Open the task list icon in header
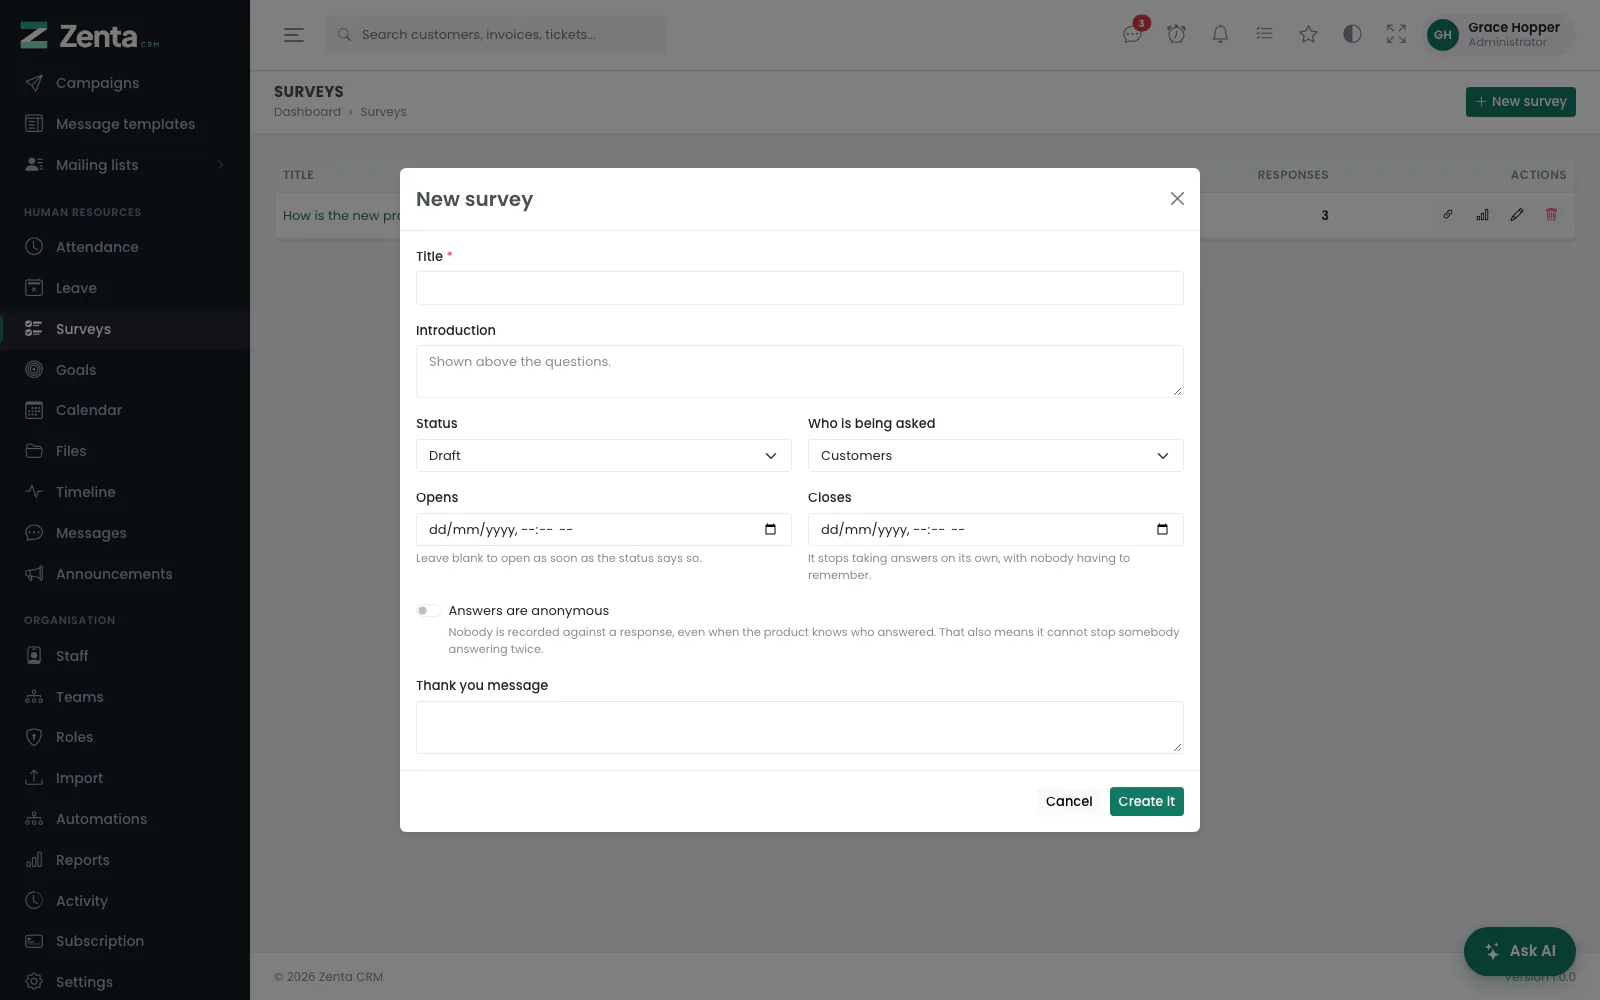 coord(1264,34)
